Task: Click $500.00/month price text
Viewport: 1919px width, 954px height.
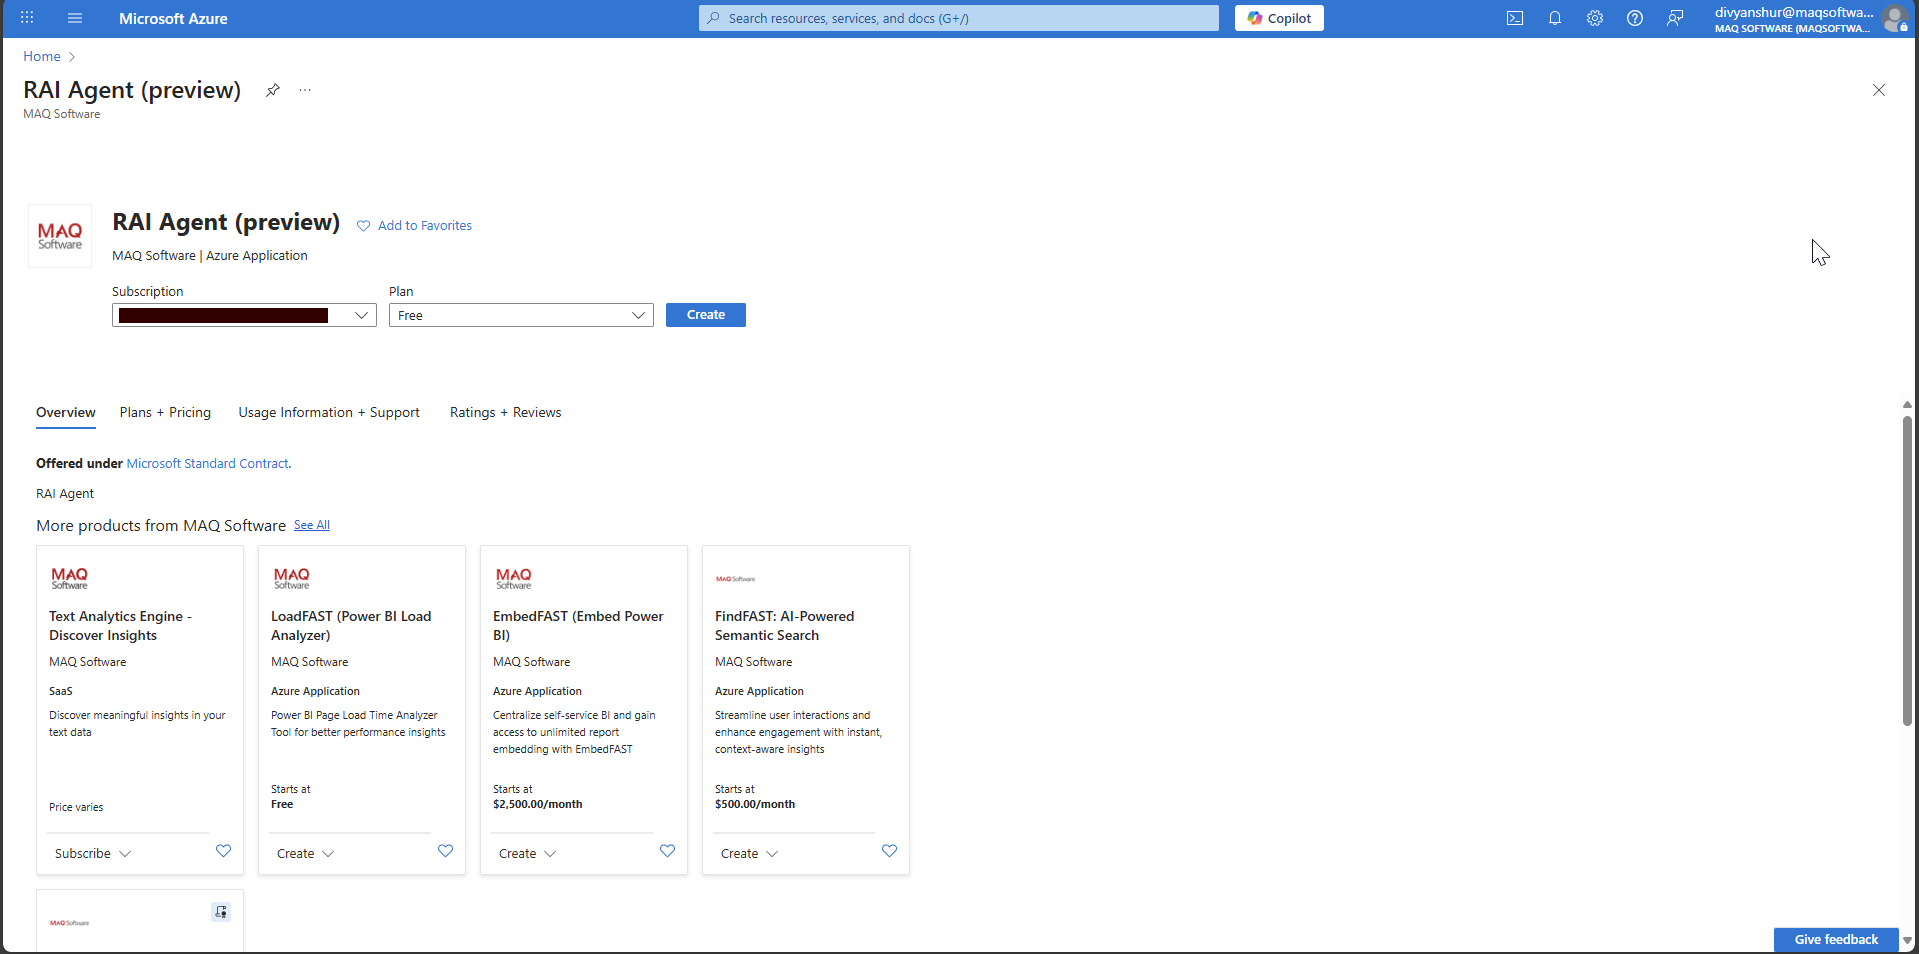Action: click(755, 804)
